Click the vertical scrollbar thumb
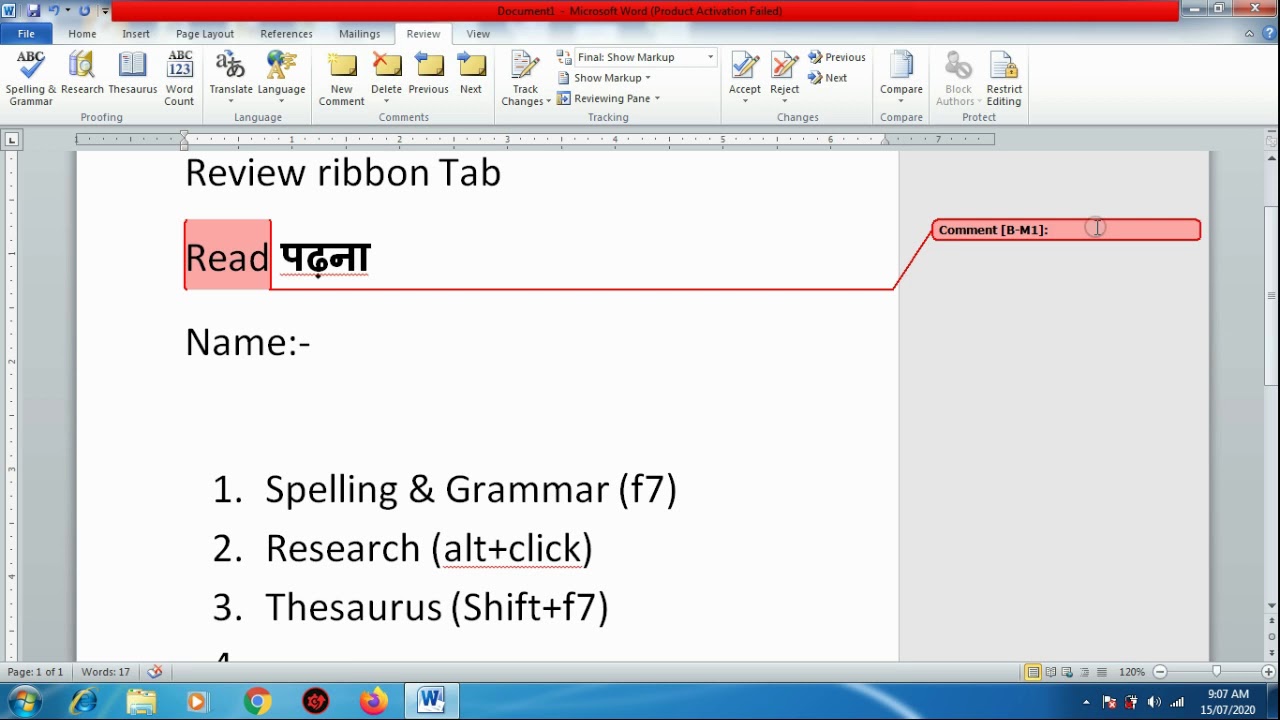Viewport: 1280px width, 720px height. [1271, 295]
